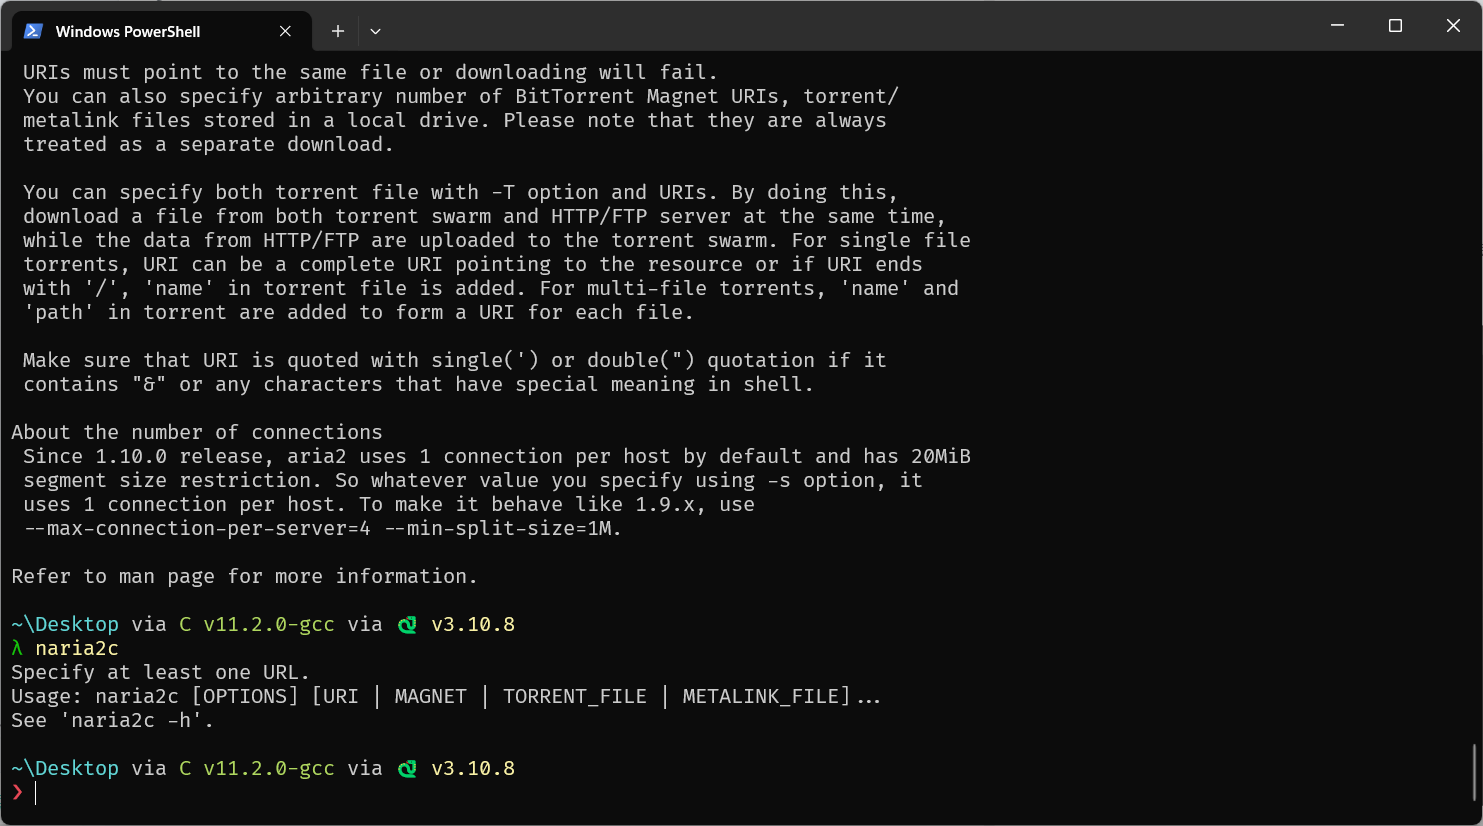1483x826 pixels.
Task: Close the terminal window
Action: tap(1453, 26)
